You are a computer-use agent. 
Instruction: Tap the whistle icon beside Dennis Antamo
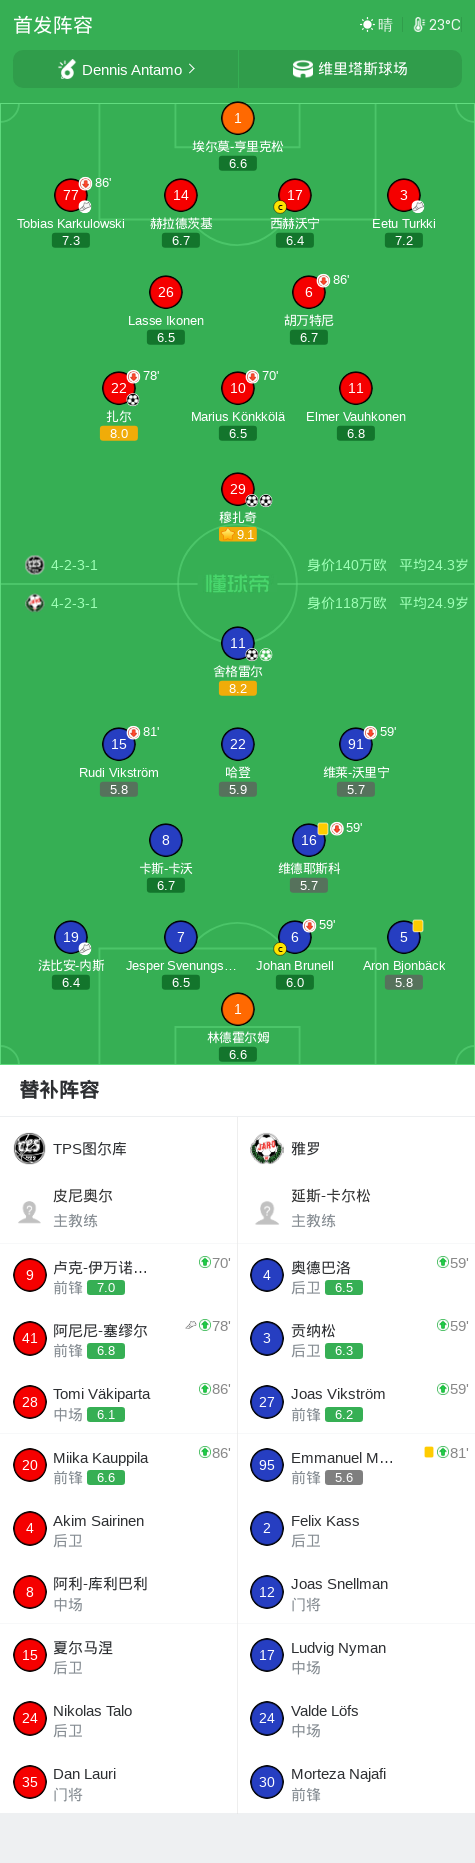pyautogui.click(x=67, y=69)
